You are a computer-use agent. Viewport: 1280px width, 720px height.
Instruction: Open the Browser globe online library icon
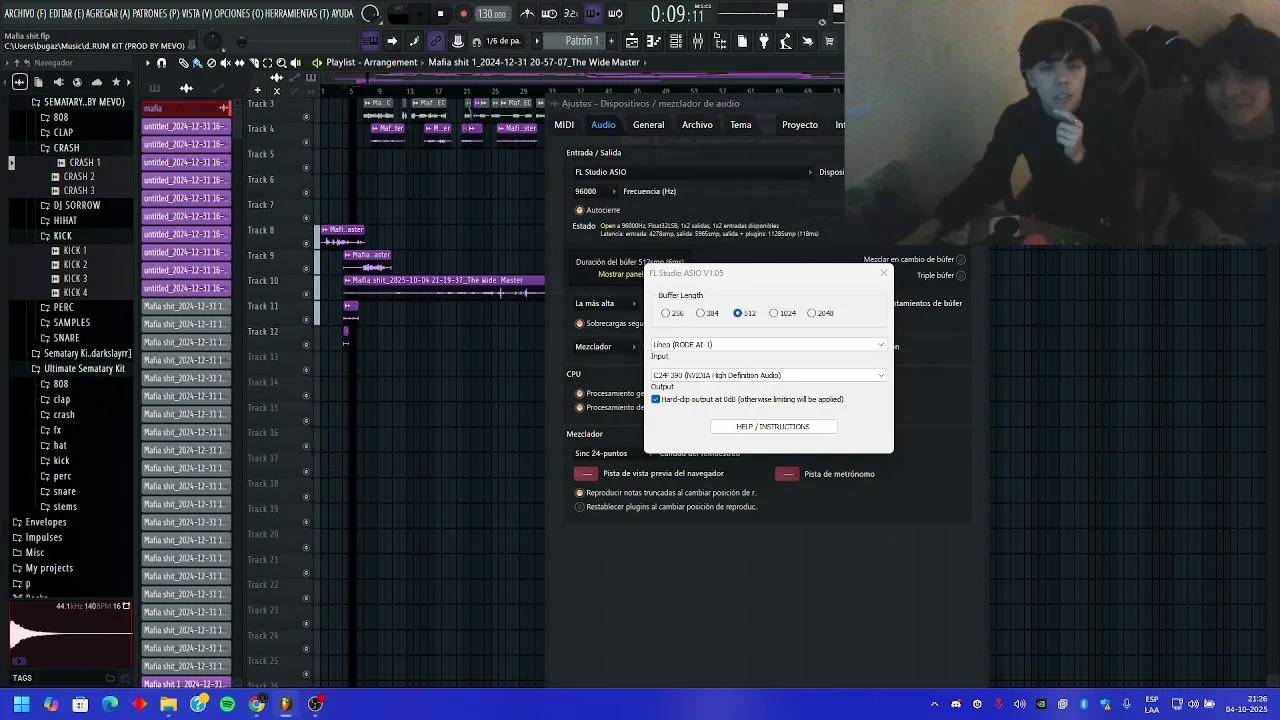pyautogui.click(x=77, y=82)
